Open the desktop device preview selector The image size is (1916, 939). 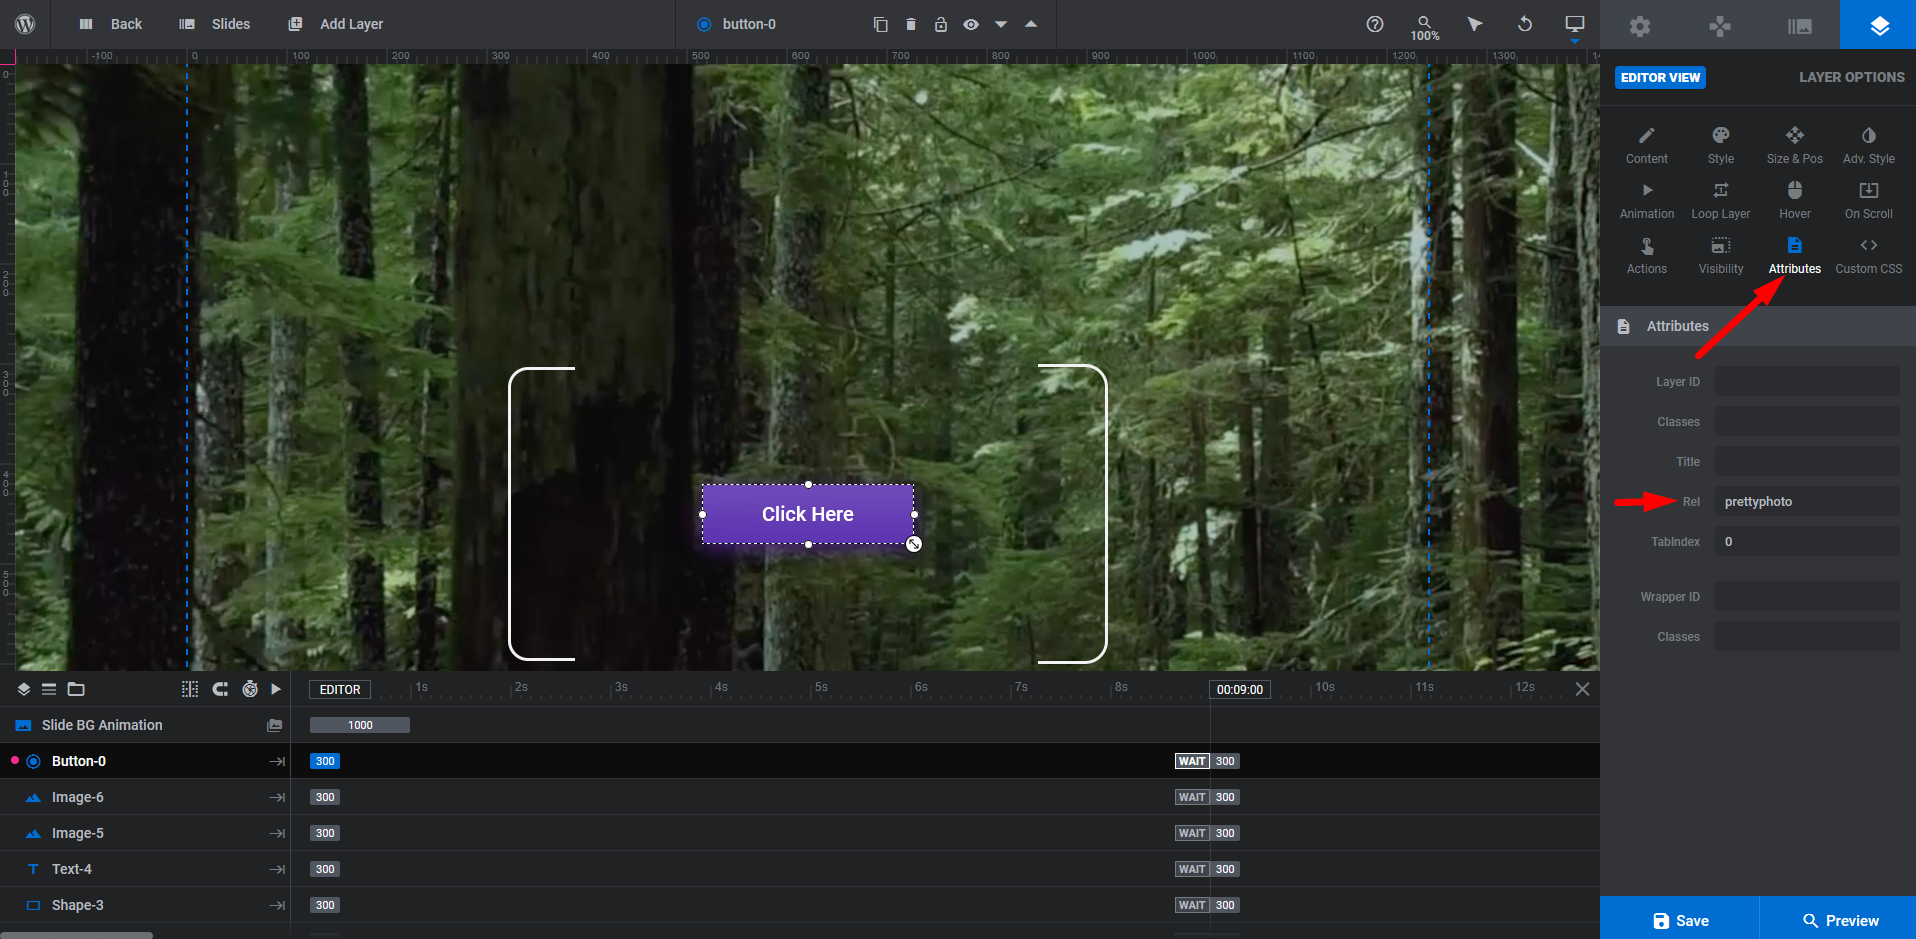1575,26
